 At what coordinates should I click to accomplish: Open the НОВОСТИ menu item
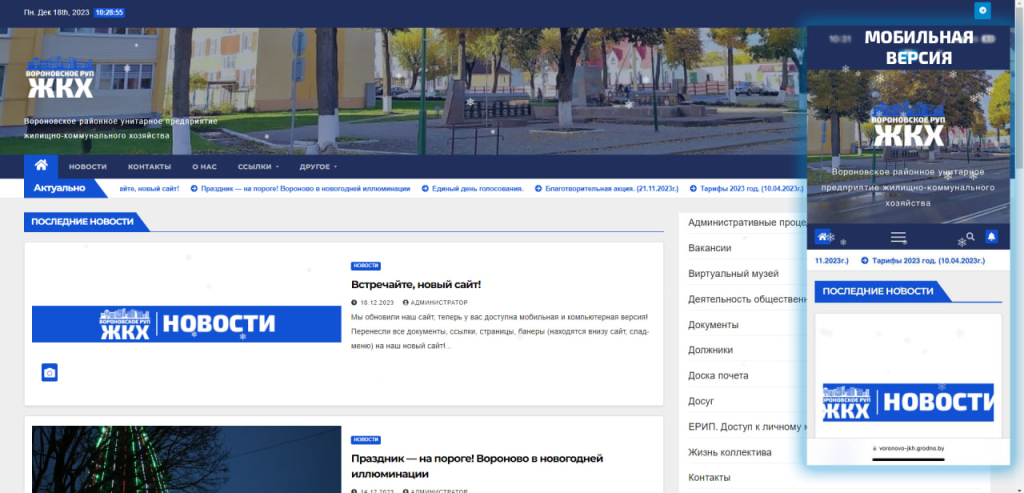88,167
